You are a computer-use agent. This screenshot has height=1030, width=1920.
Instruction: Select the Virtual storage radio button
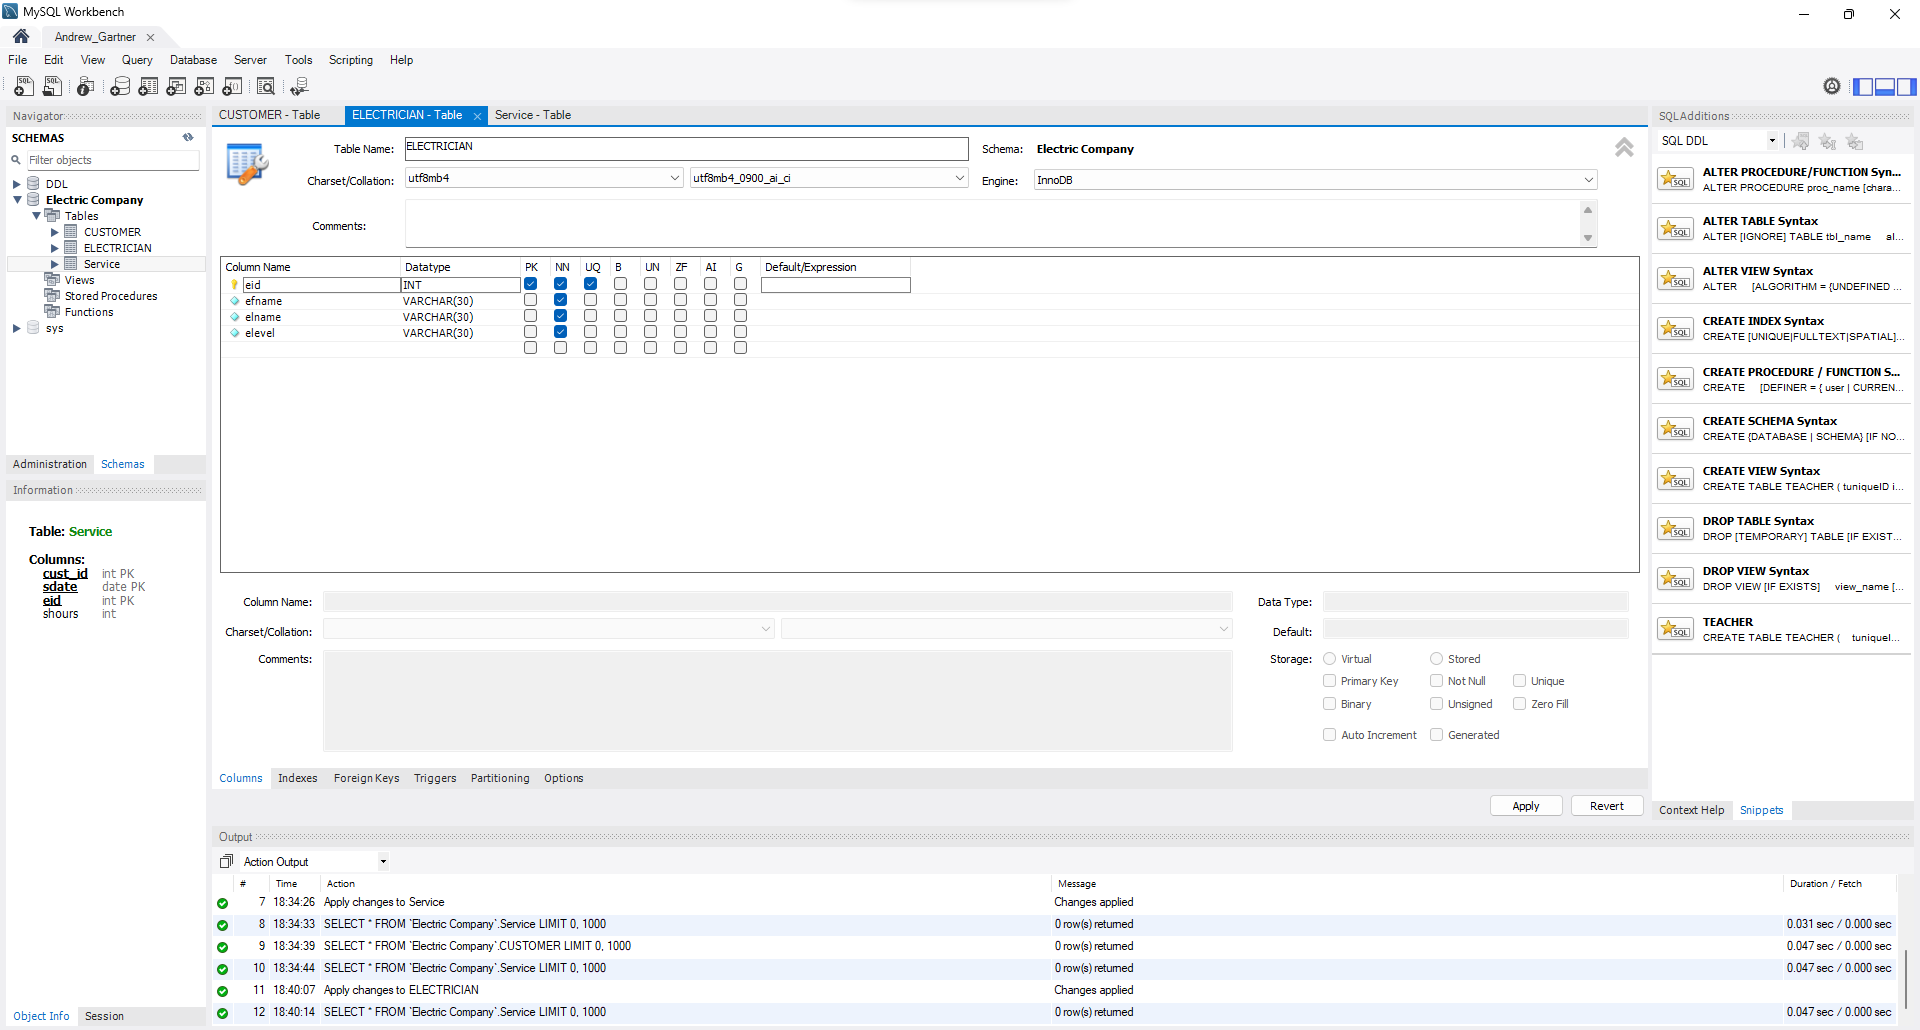(1330, 659)
